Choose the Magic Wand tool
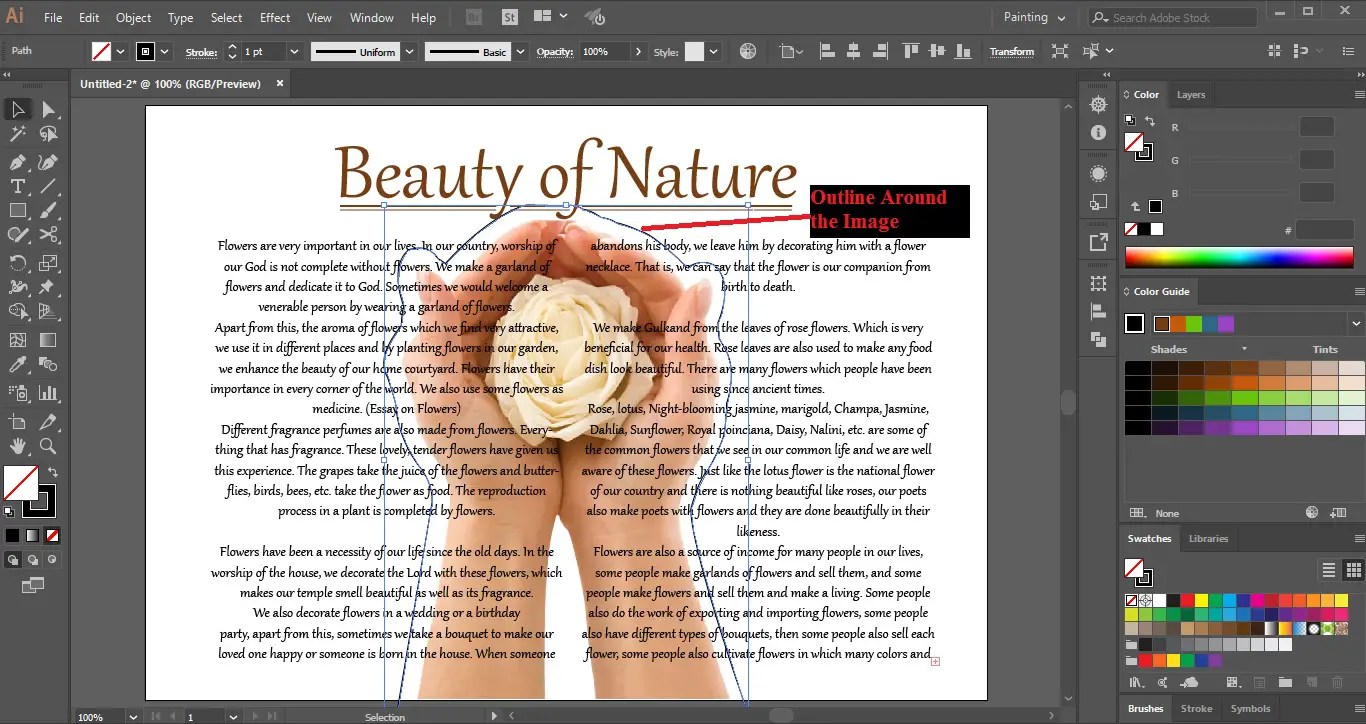The image size is (1366, 724). click(17, 134)
